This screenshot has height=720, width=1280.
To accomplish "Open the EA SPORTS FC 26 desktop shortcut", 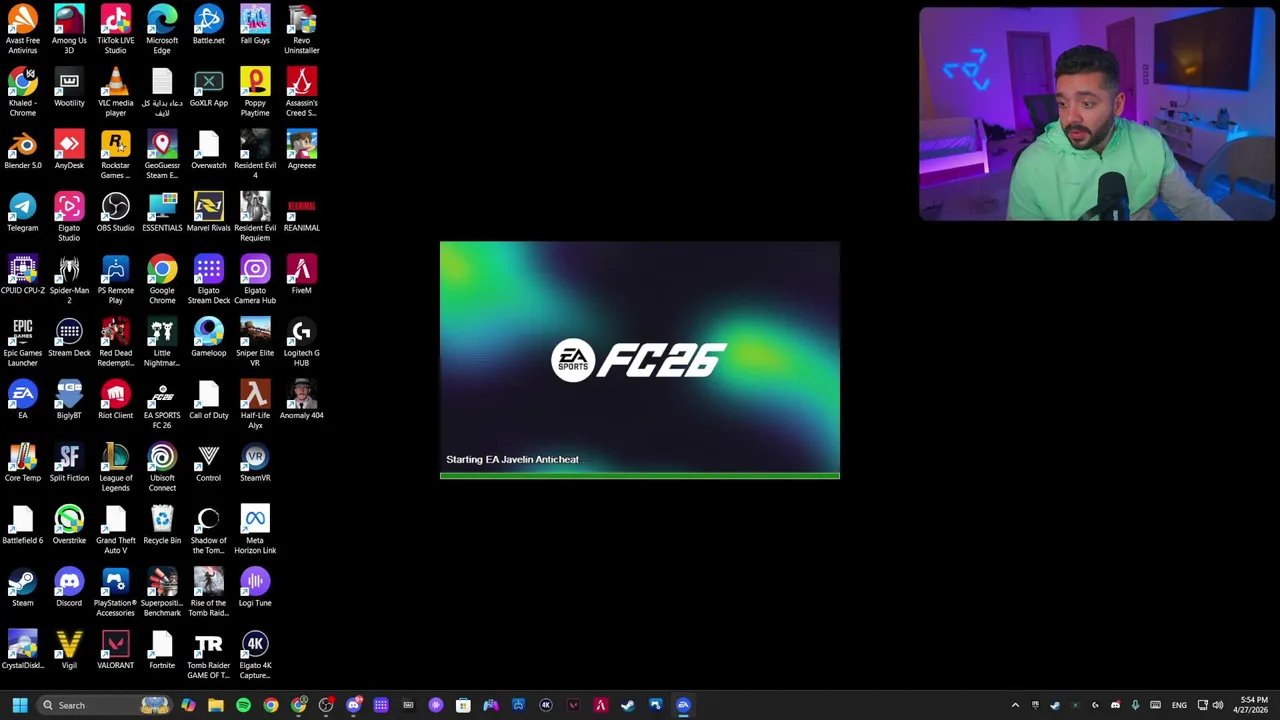I will [162, 404].
